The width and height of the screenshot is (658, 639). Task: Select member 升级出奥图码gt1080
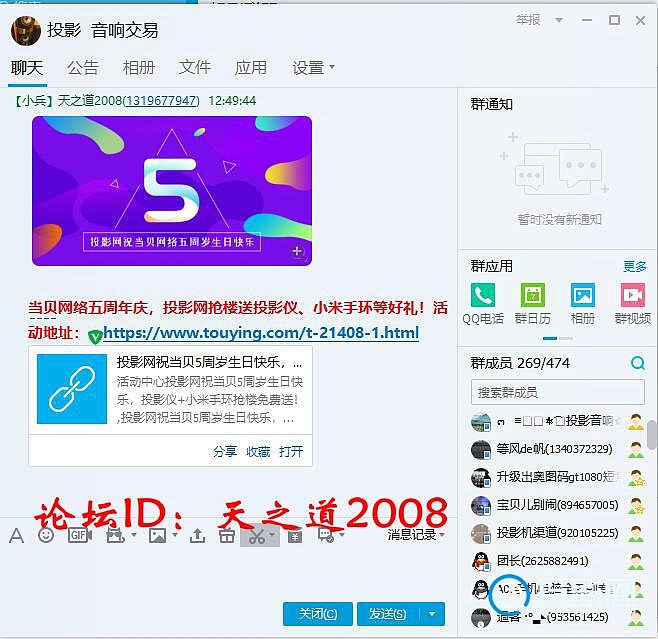pyautogui.click(x=558, y=477)
